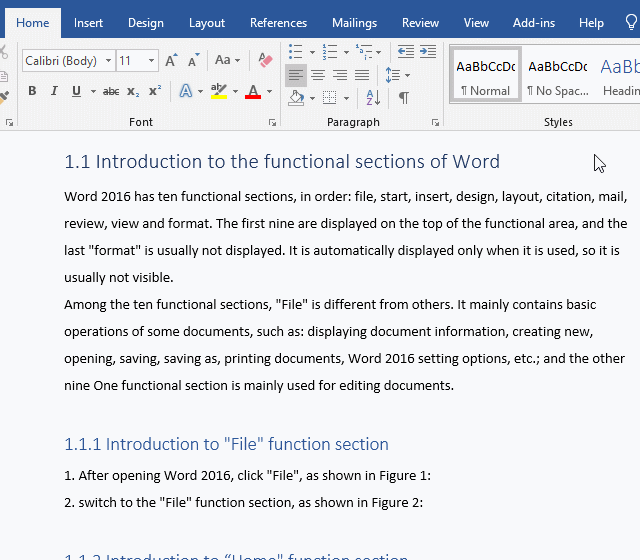Viewport: 640px width, 560px height.
Task: Sort the selected text A to Z
Action: coord(373,98)
